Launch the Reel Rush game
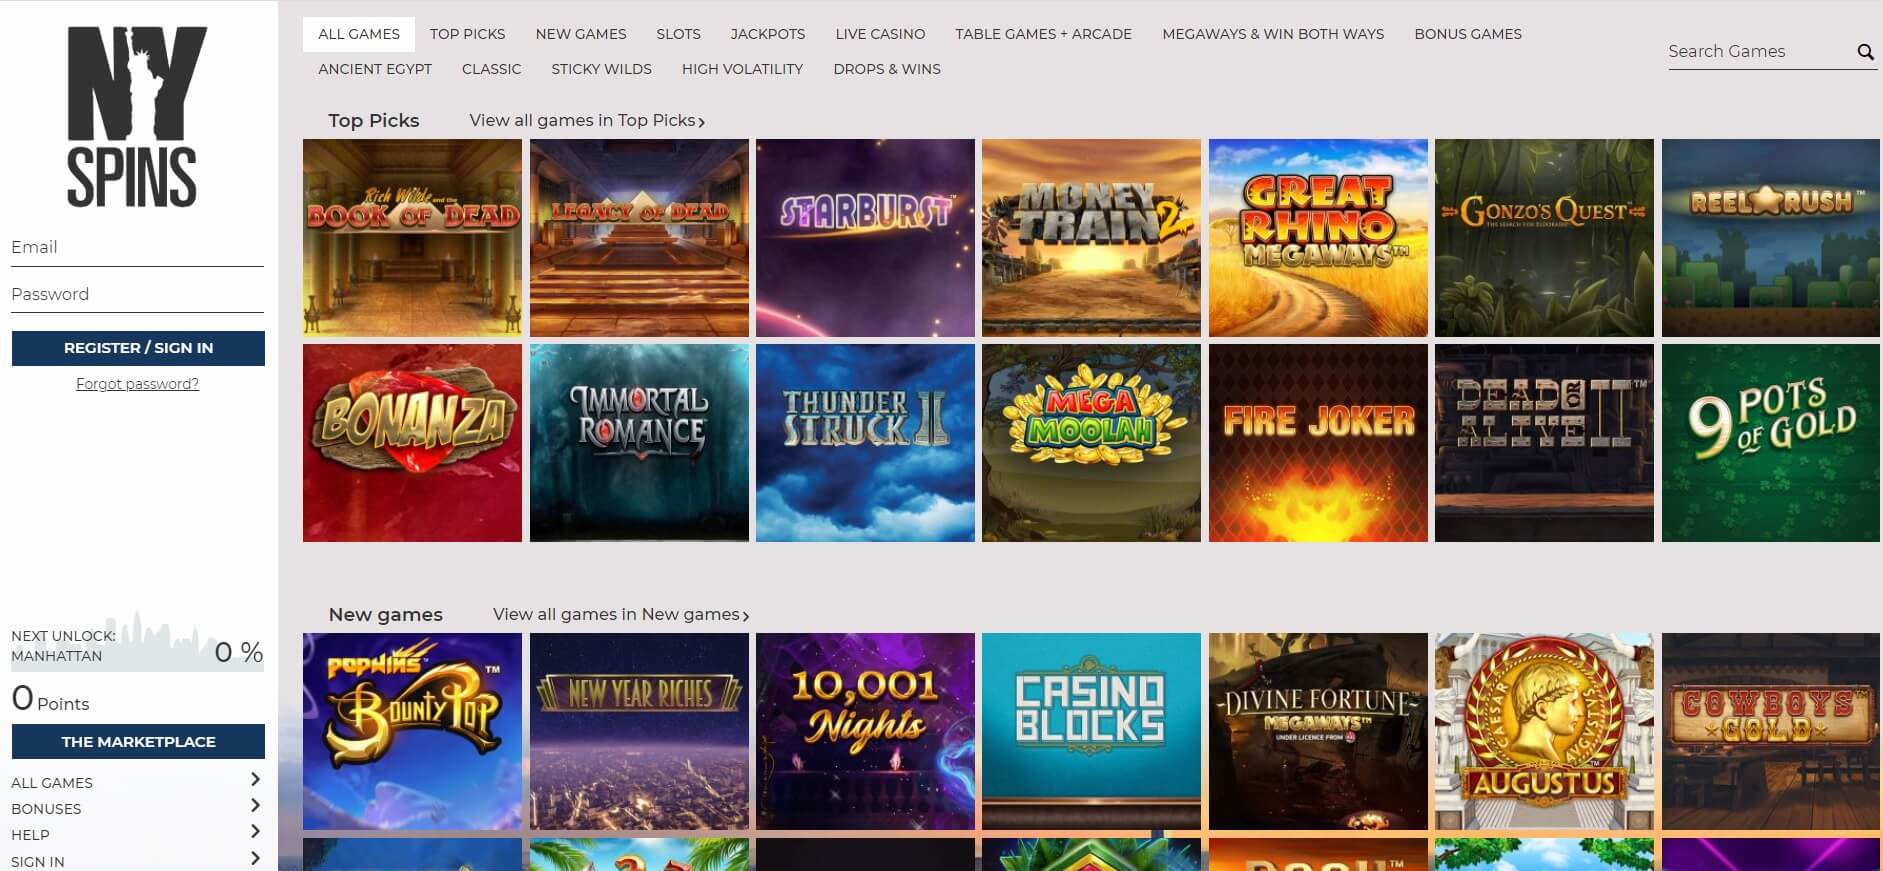 1771,238
